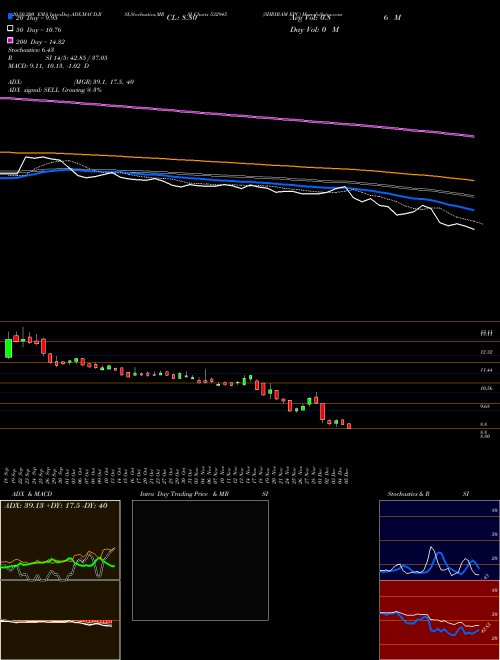Click the blue 20 Day EMA legend swatch
The width and height of the screenshot is (500, 660).
point(10,17)
